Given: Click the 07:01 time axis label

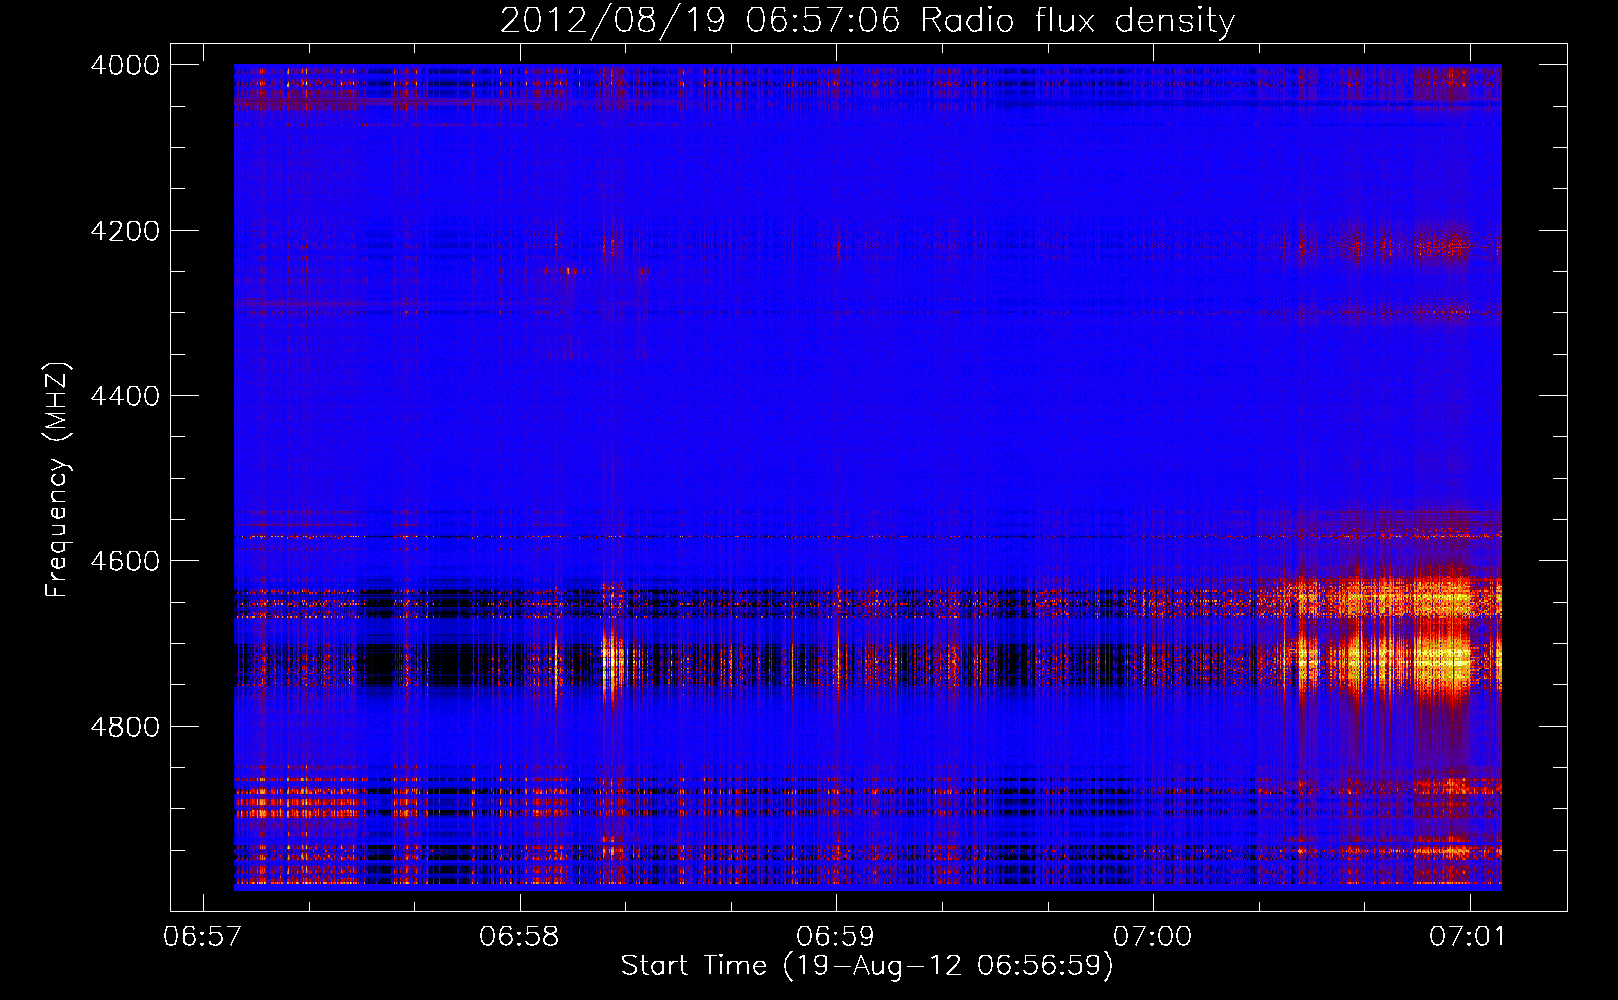Looking at the screenshot, I should (1468, 937).
